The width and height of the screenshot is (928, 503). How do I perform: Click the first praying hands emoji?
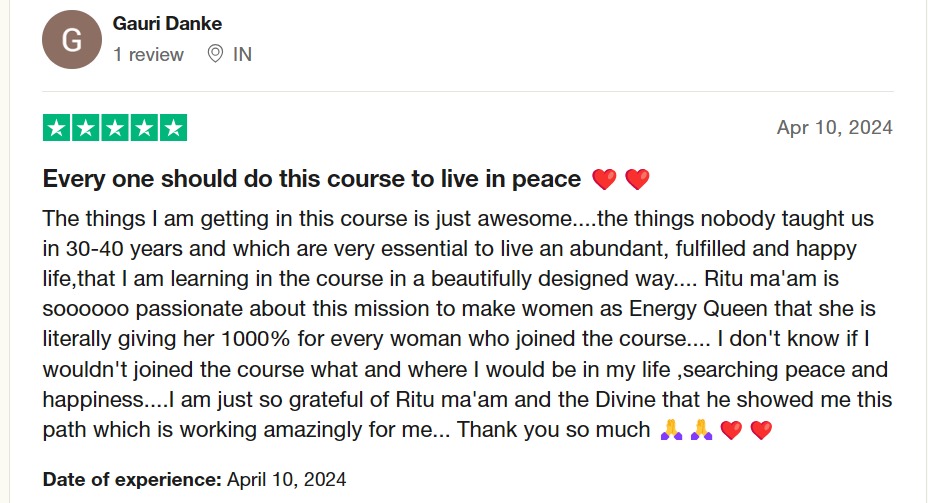point(672,431)
